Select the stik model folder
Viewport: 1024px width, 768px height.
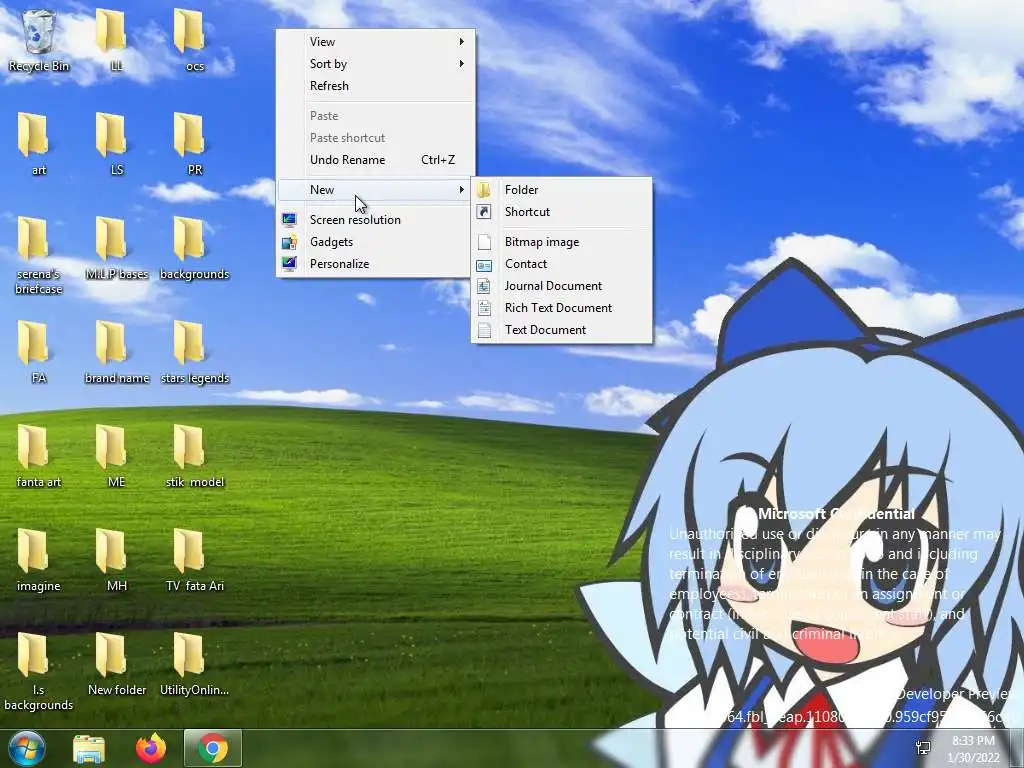[195, 456]
